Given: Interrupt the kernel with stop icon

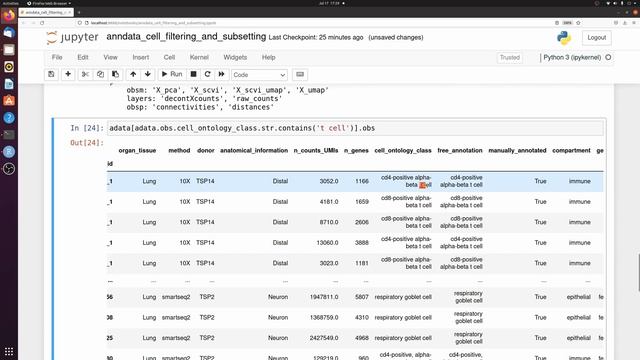Looking at the screenshot, I should click(x=193, y=74).
